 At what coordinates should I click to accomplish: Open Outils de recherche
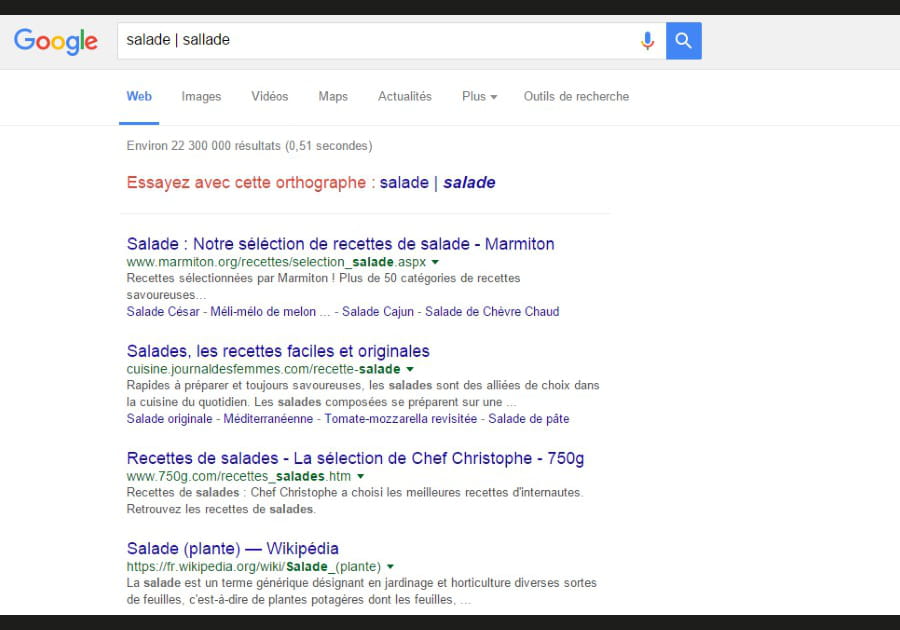coord(576,96)
